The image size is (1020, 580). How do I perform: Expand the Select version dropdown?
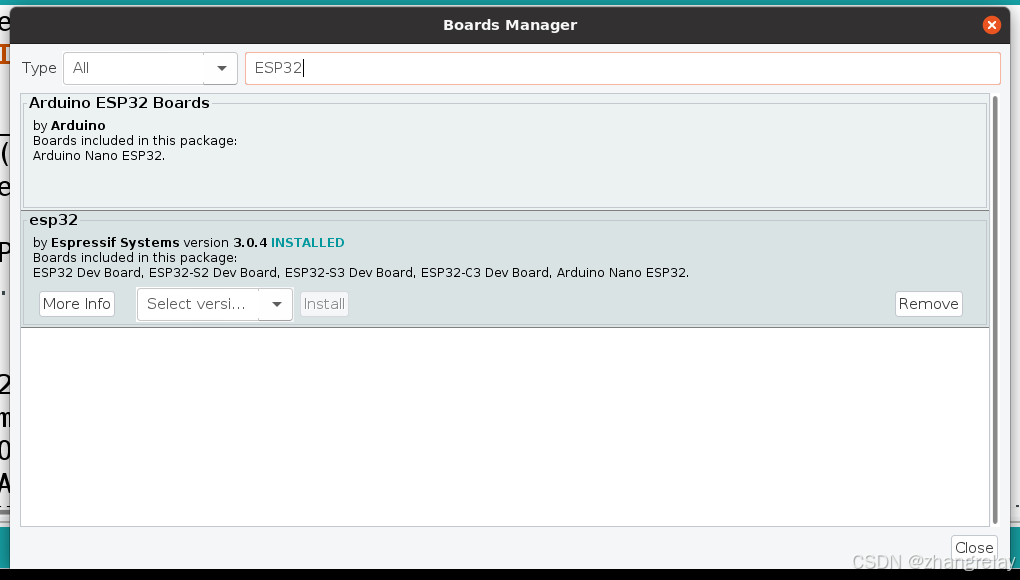215,304
